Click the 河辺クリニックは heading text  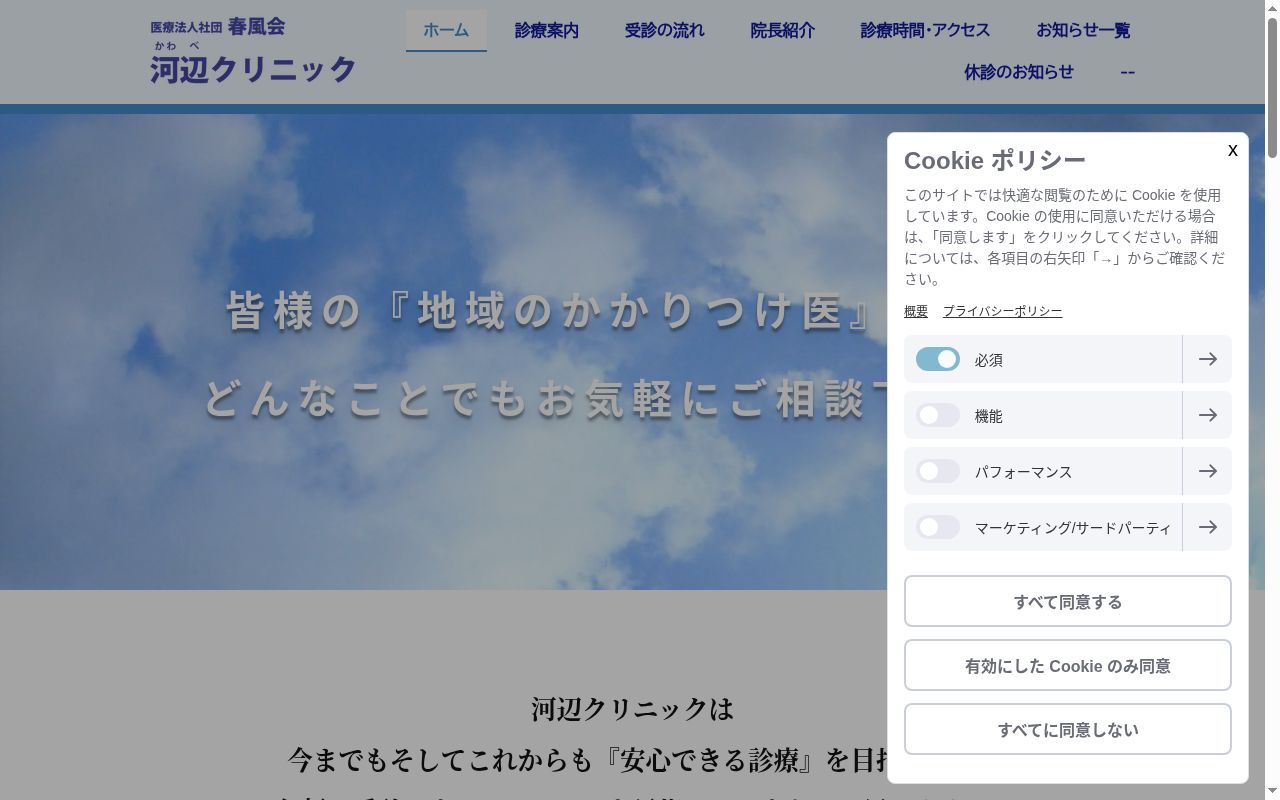click(x=632, y=709)
